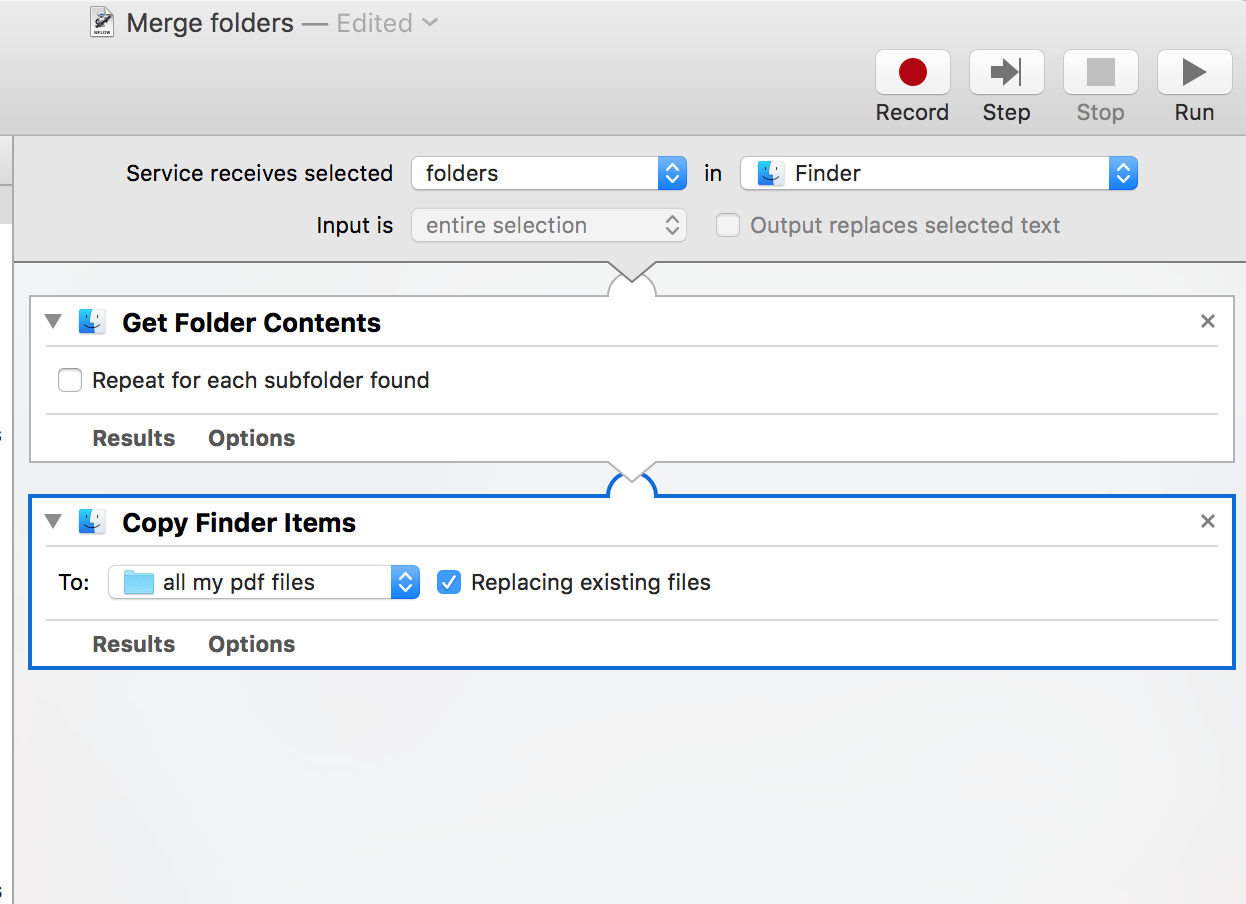Viewport: 1246px width, 904px height.
Task: Click the Finder icon beside Get Folder Contents
Action: 92,322
